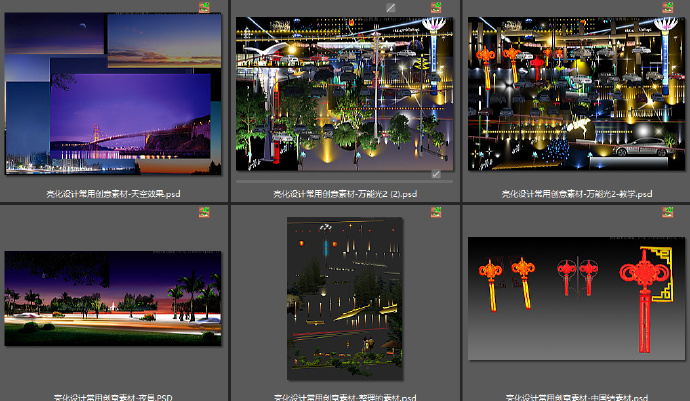Click the filename 亮化设计常用创意素材-万能光2-教学.psd
The height and width of the screenshot is (401, 690).
577,194
